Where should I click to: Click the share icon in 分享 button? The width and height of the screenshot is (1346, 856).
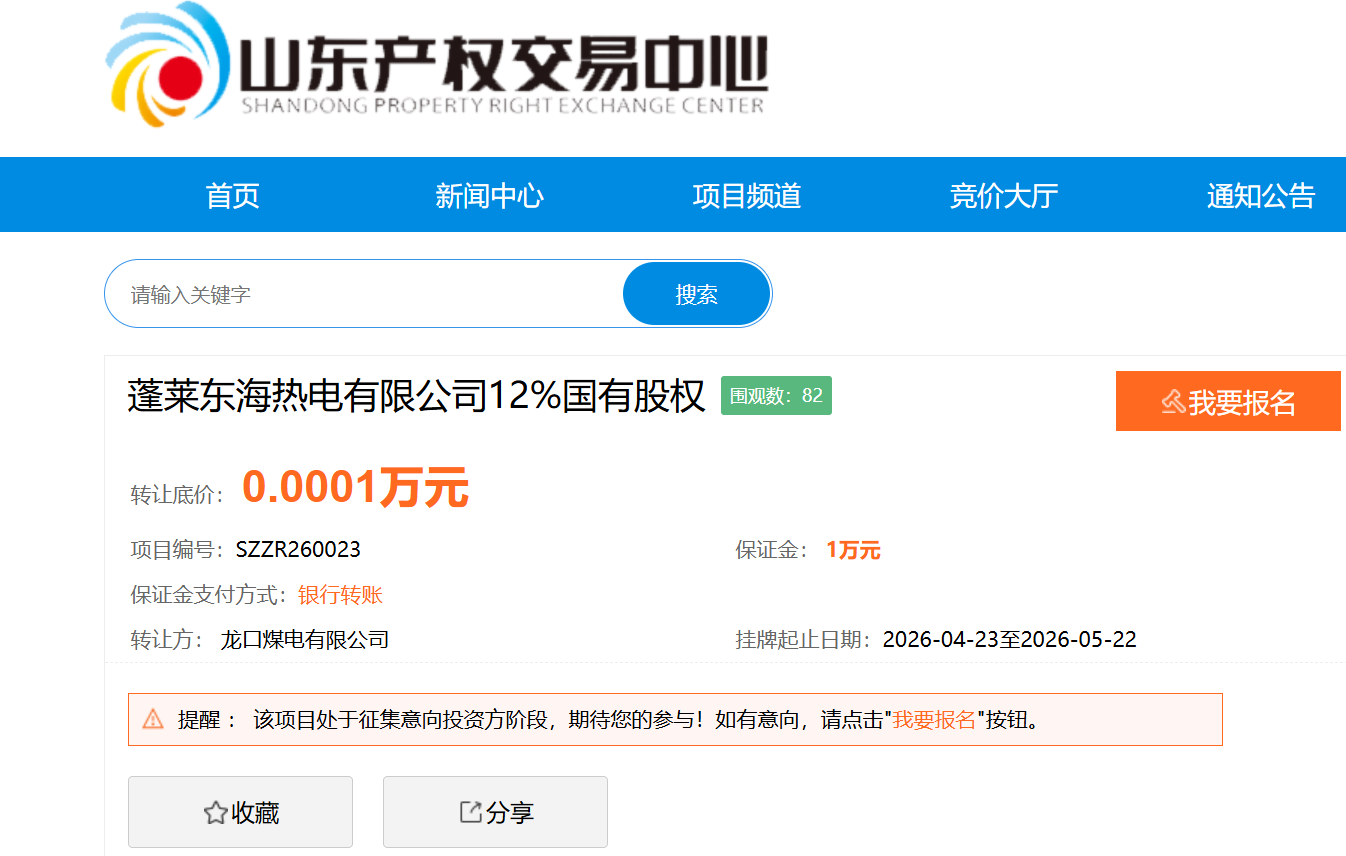click(470, 812)
